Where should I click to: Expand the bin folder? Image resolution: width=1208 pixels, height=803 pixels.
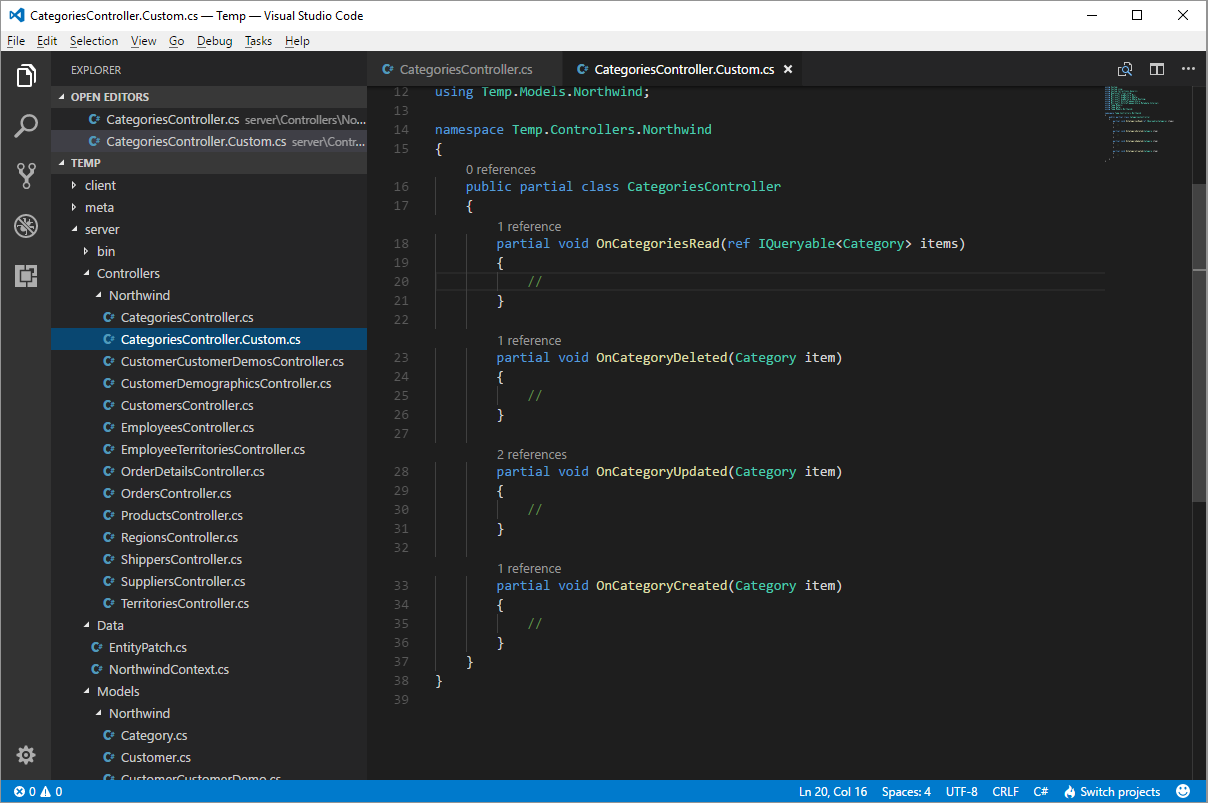(209, 251)
